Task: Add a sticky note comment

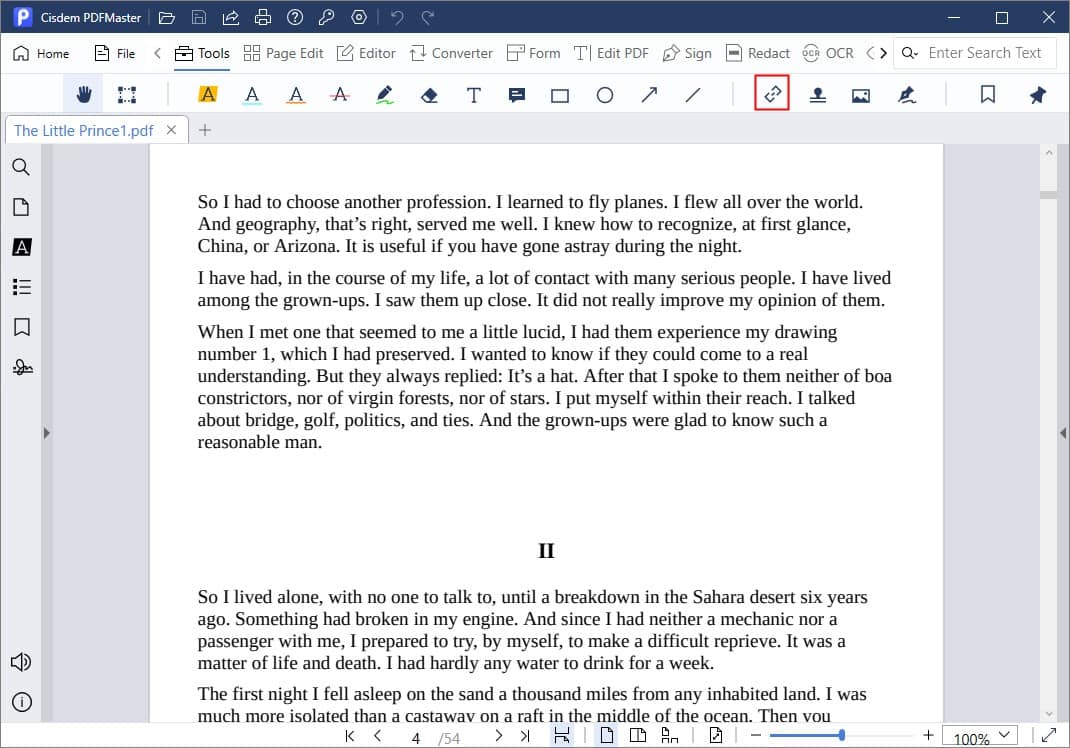Action: [516, 93]
